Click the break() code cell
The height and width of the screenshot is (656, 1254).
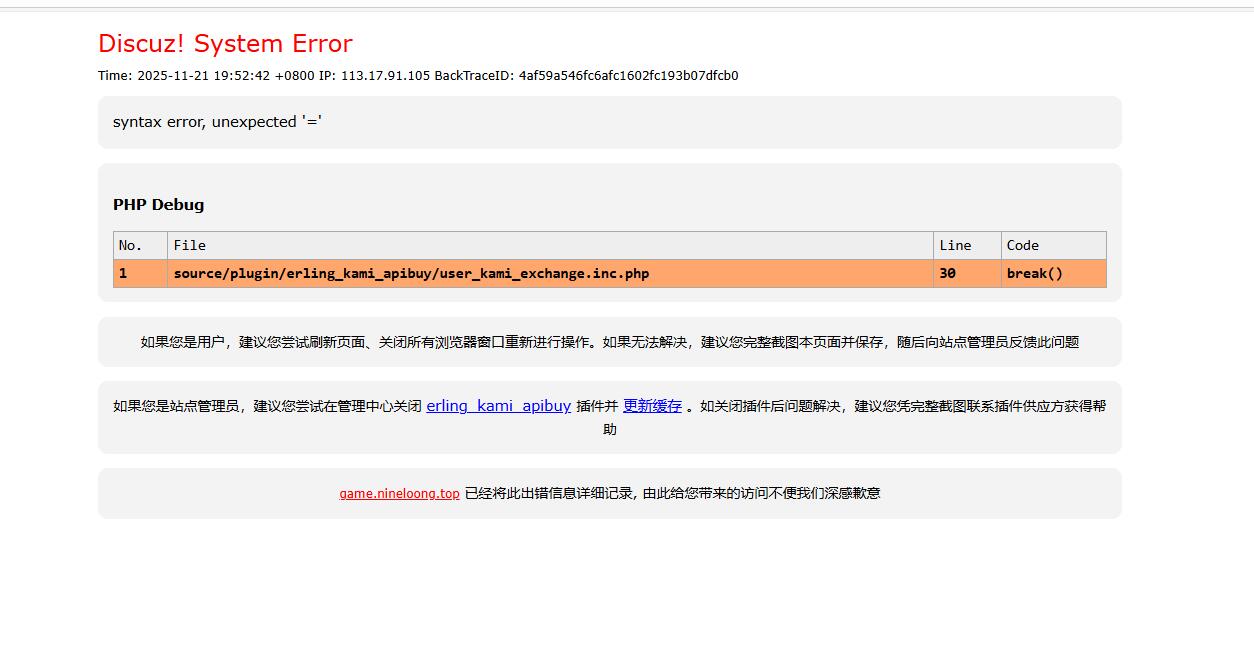click(x=1034, y=273)
